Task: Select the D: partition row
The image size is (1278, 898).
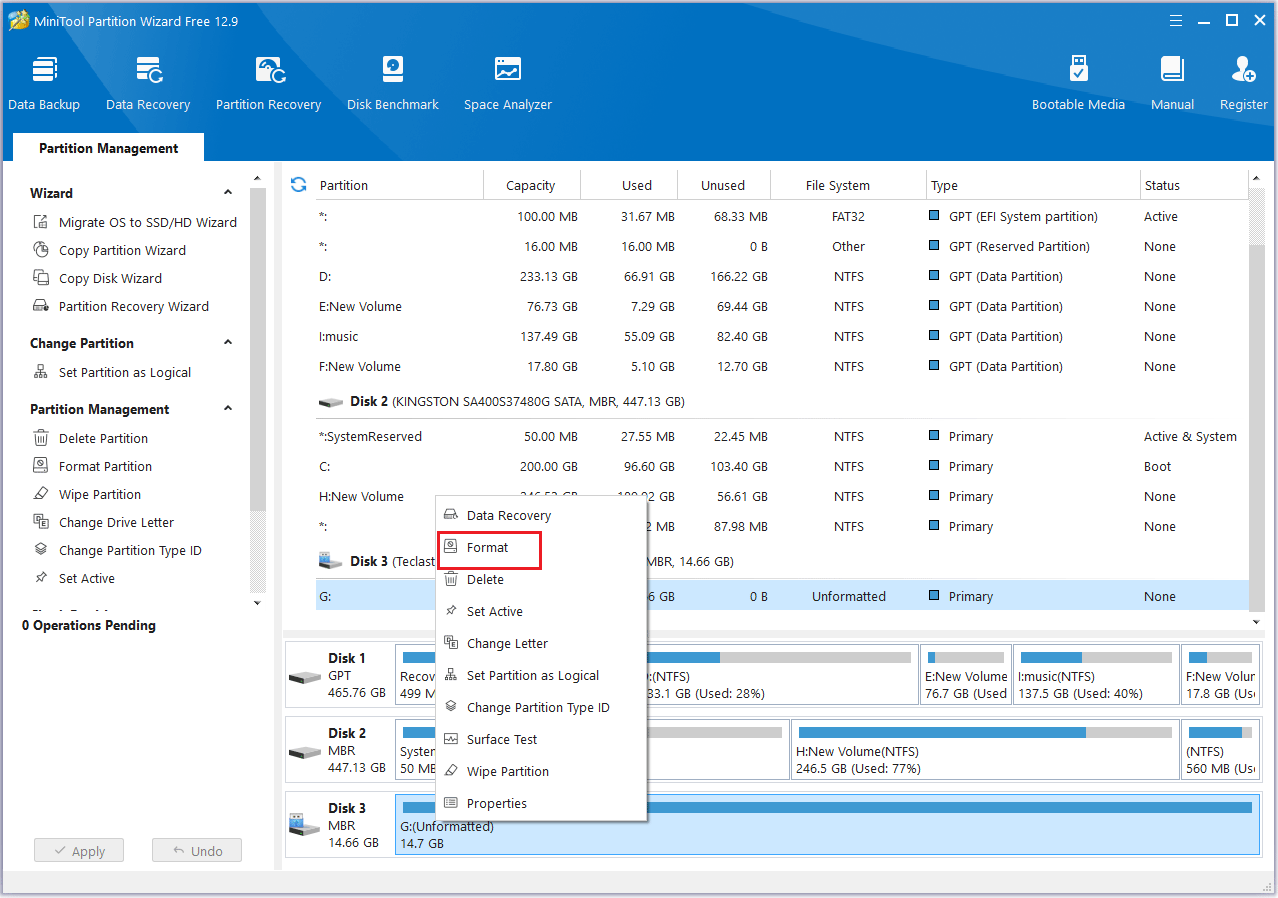Action: point(782,276)
